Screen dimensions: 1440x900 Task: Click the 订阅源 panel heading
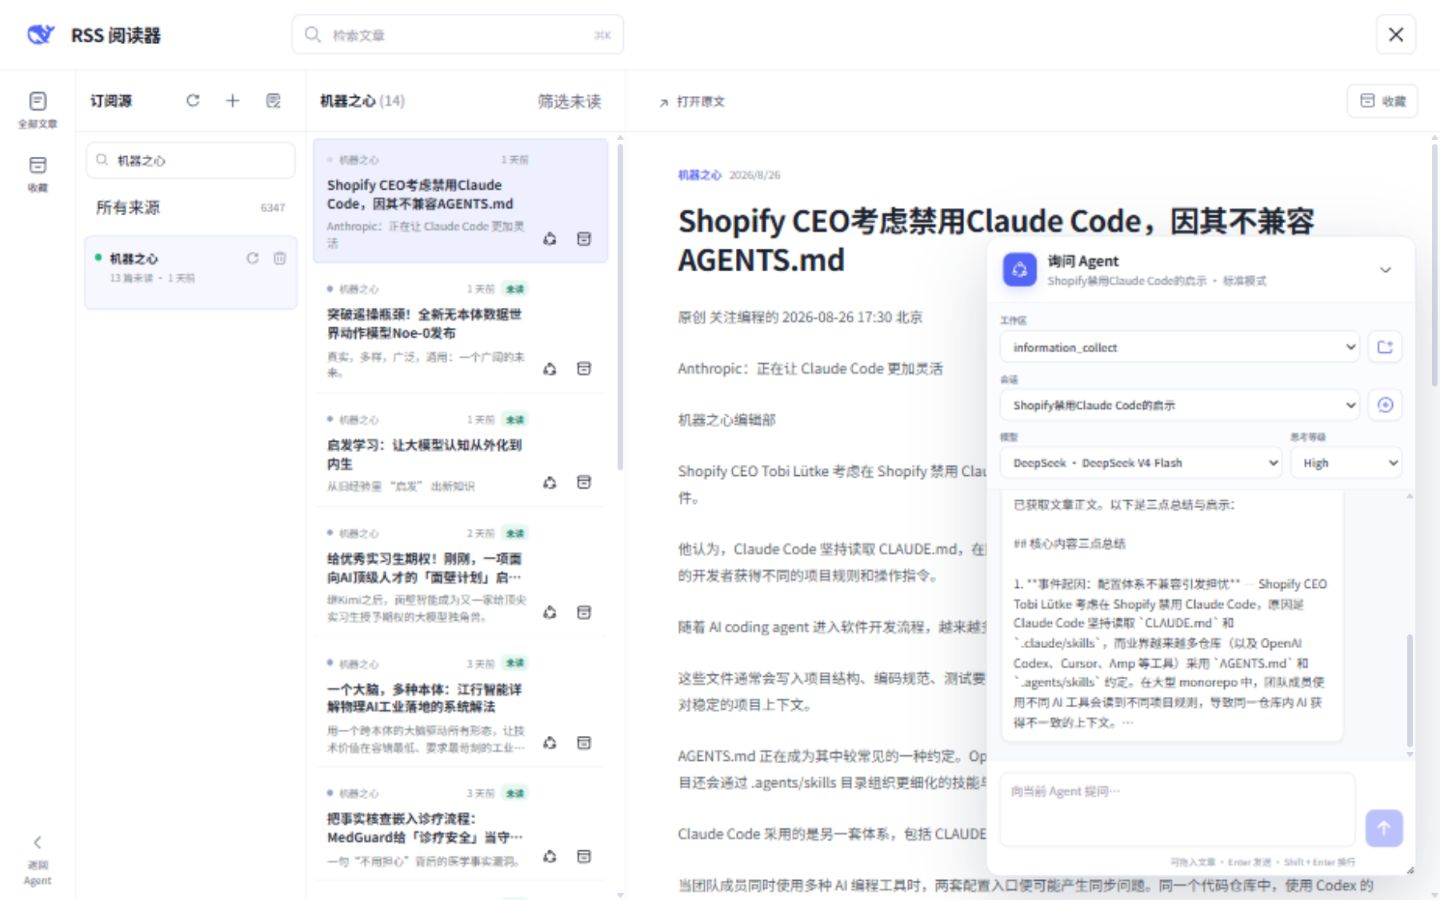[x=111, y=101]
